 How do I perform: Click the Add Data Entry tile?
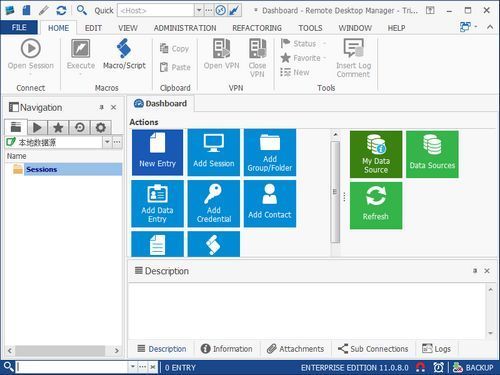point(157,204)
